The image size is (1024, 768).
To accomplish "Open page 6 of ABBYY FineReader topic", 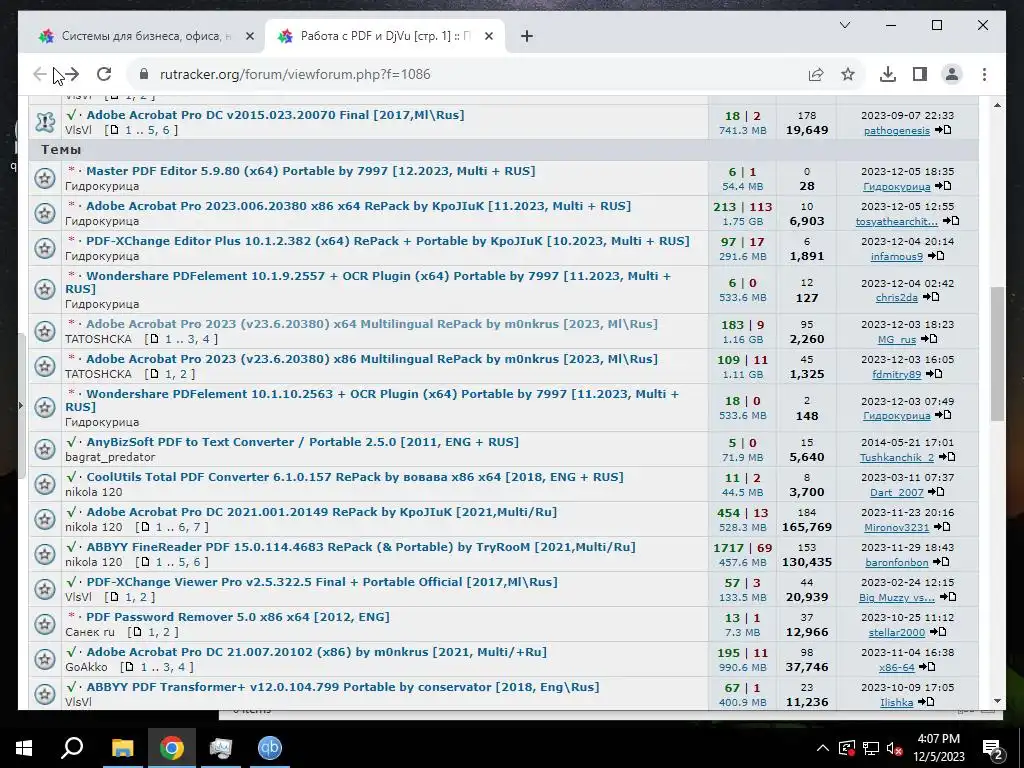I will pos(199,562).
